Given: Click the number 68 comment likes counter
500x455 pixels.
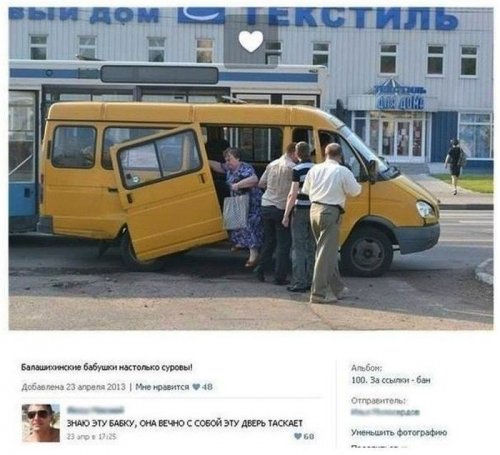Looking at the screenshot, I should click(309, 436).
